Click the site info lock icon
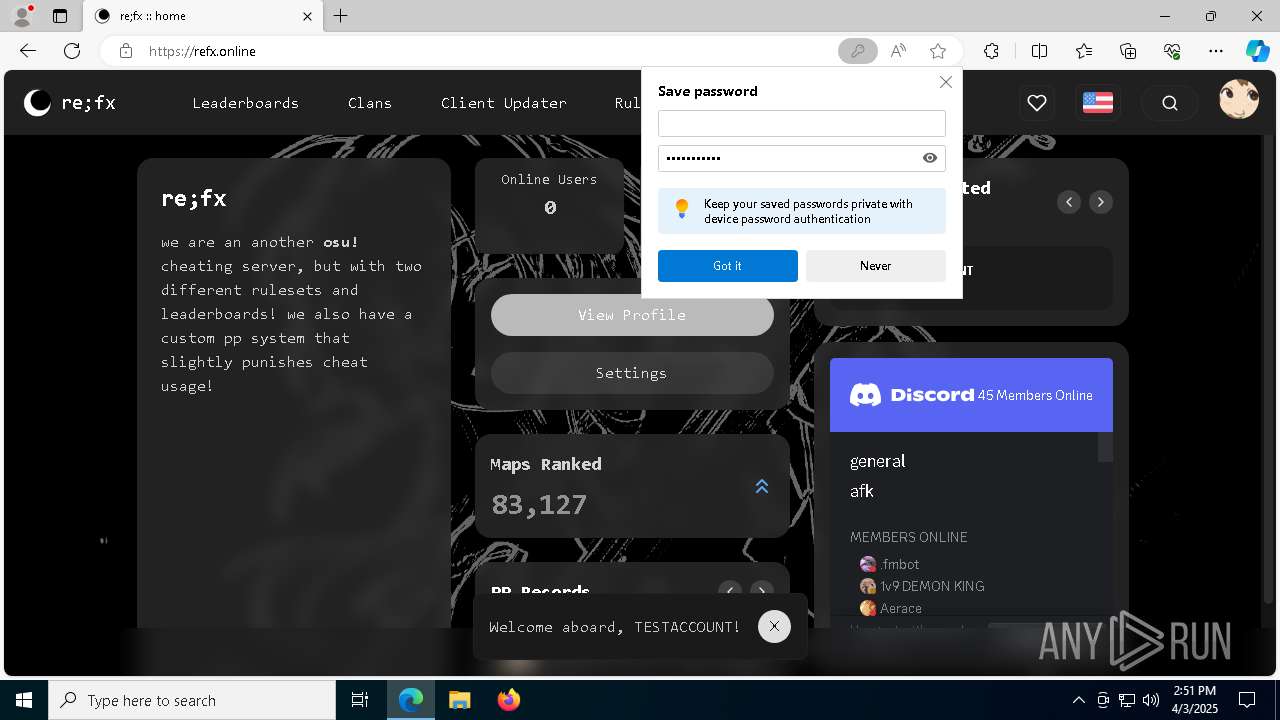 [x=125, y=51]
